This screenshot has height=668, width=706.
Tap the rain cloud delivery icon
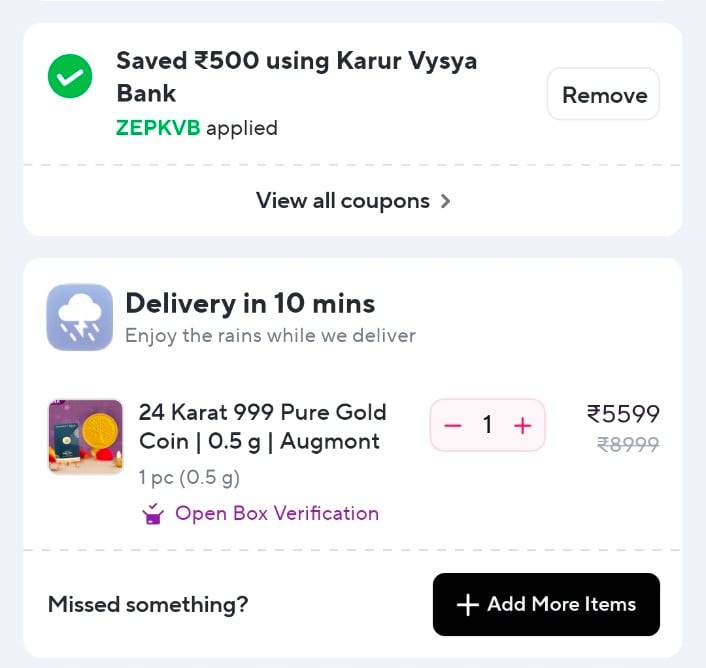tap(79, 317)
